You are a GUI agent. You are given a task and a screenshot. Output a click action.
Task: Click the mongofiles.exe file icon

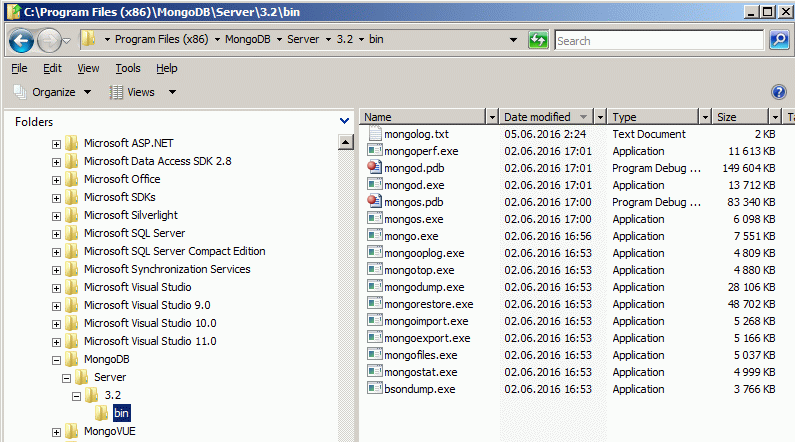tap(375, 354)
